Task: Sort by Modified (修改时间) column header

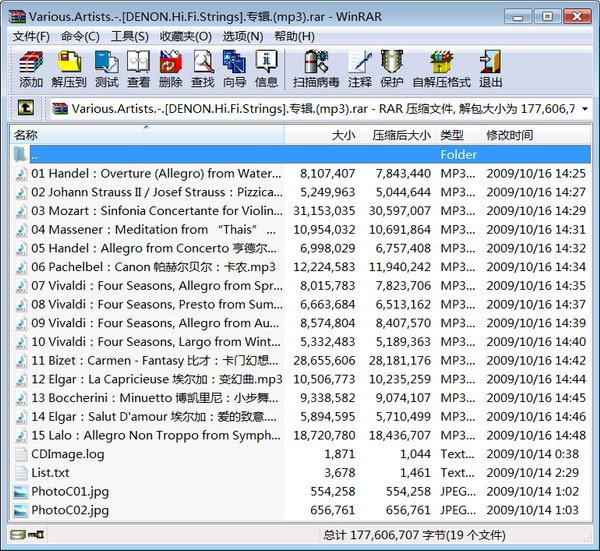Action: (535, 135)
